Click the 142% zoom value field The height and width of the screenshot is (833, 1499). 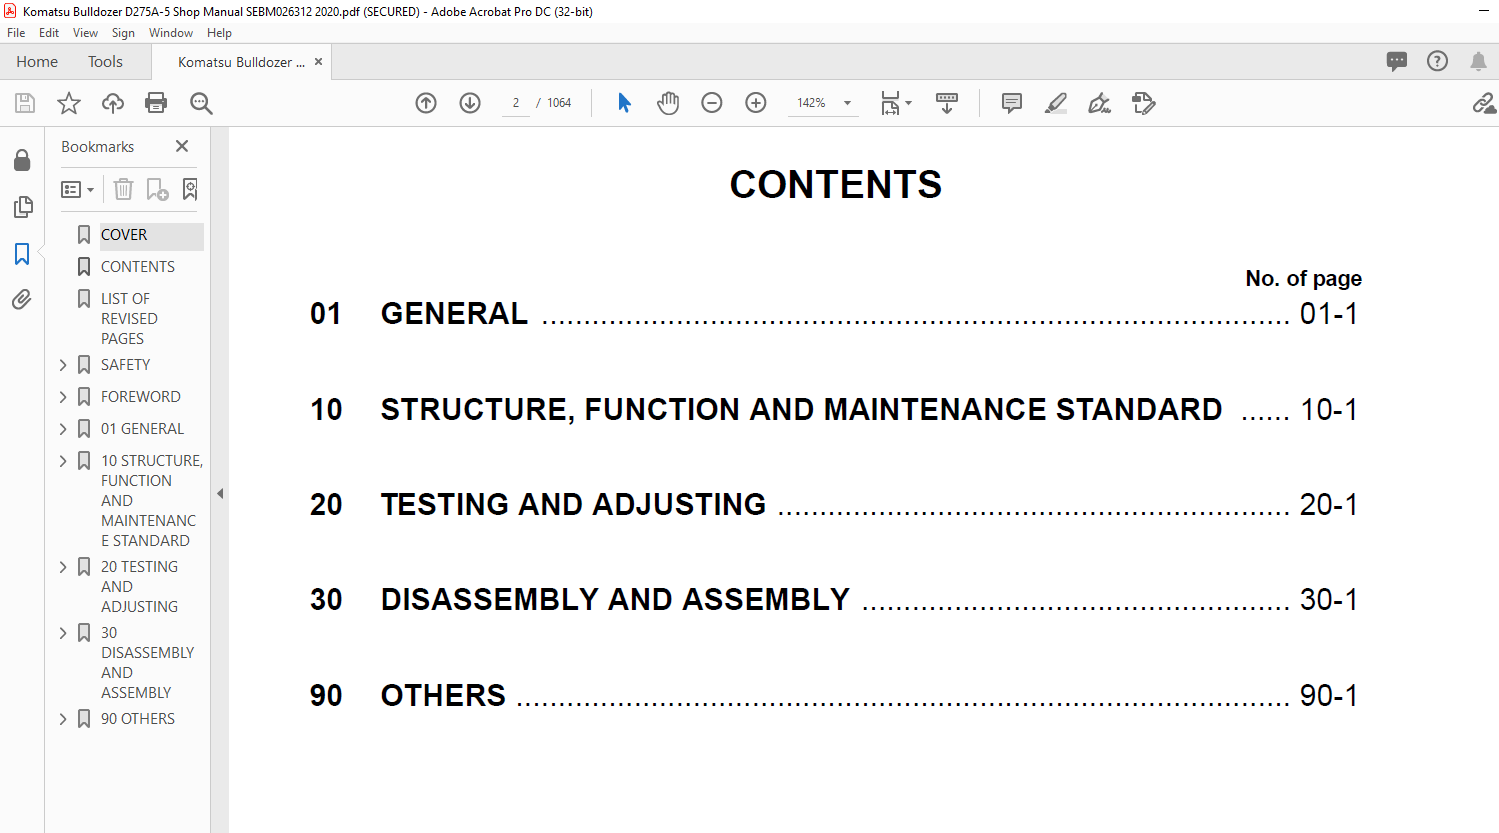(x=811, y=103)
